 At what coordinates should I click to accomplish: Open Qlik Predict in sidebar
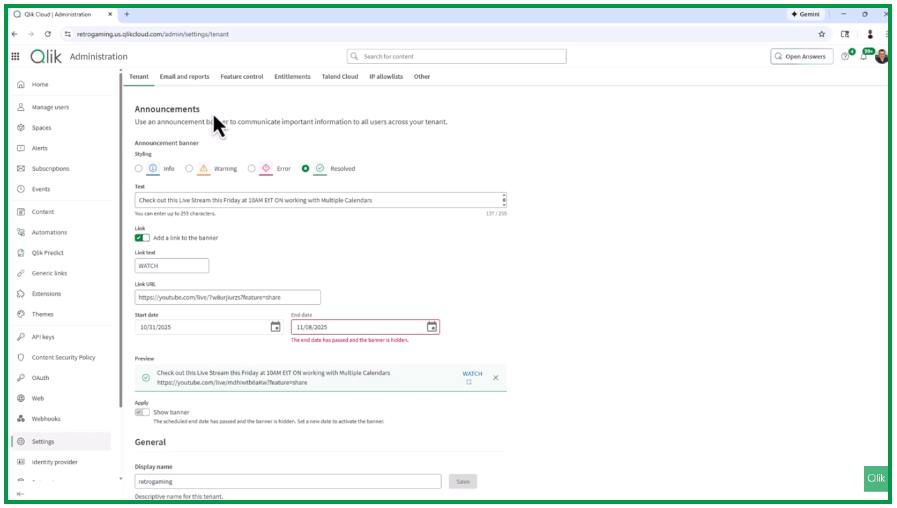(x=47, y=253)
